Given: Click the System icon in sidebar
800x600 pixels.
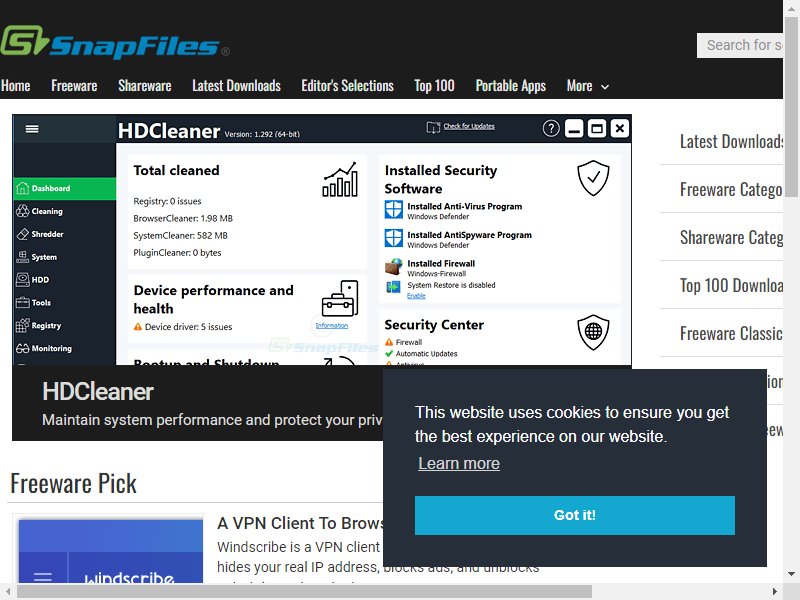Looking at the screenshot, I should tap(22, 257).
